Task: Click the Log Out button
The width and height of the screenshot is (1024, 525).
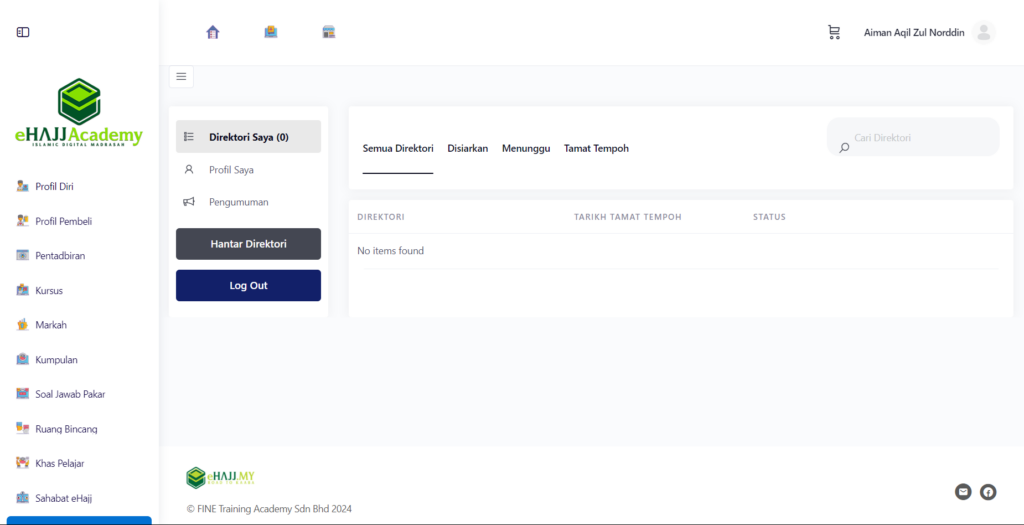Action: pyautogui.click(x=248, y=285)
